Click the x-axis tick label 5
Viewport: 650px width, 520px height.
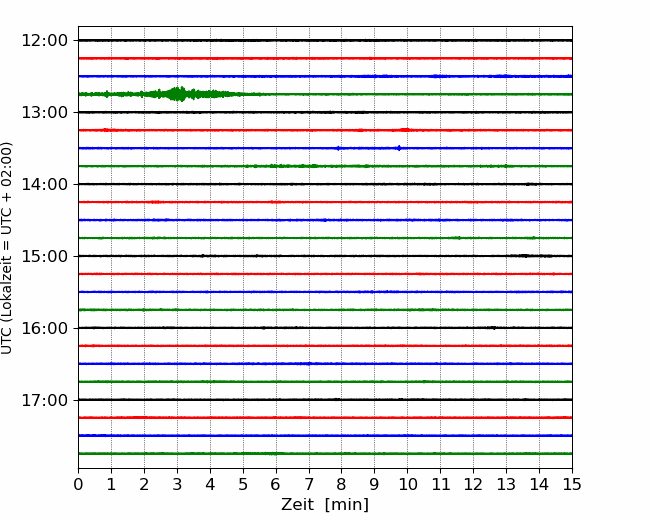[x=243, y=484]
